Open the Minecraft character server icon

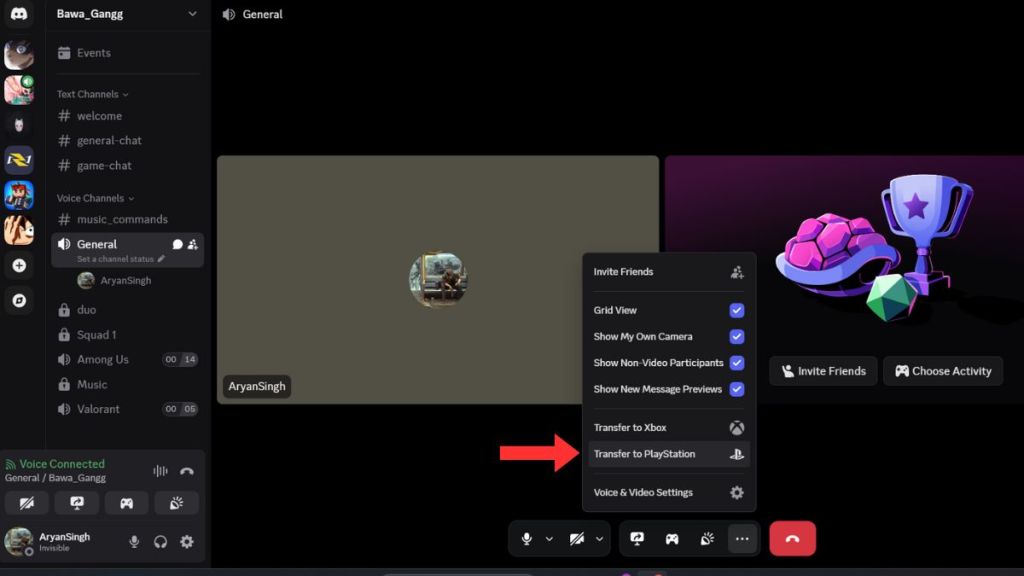point(19,195)
